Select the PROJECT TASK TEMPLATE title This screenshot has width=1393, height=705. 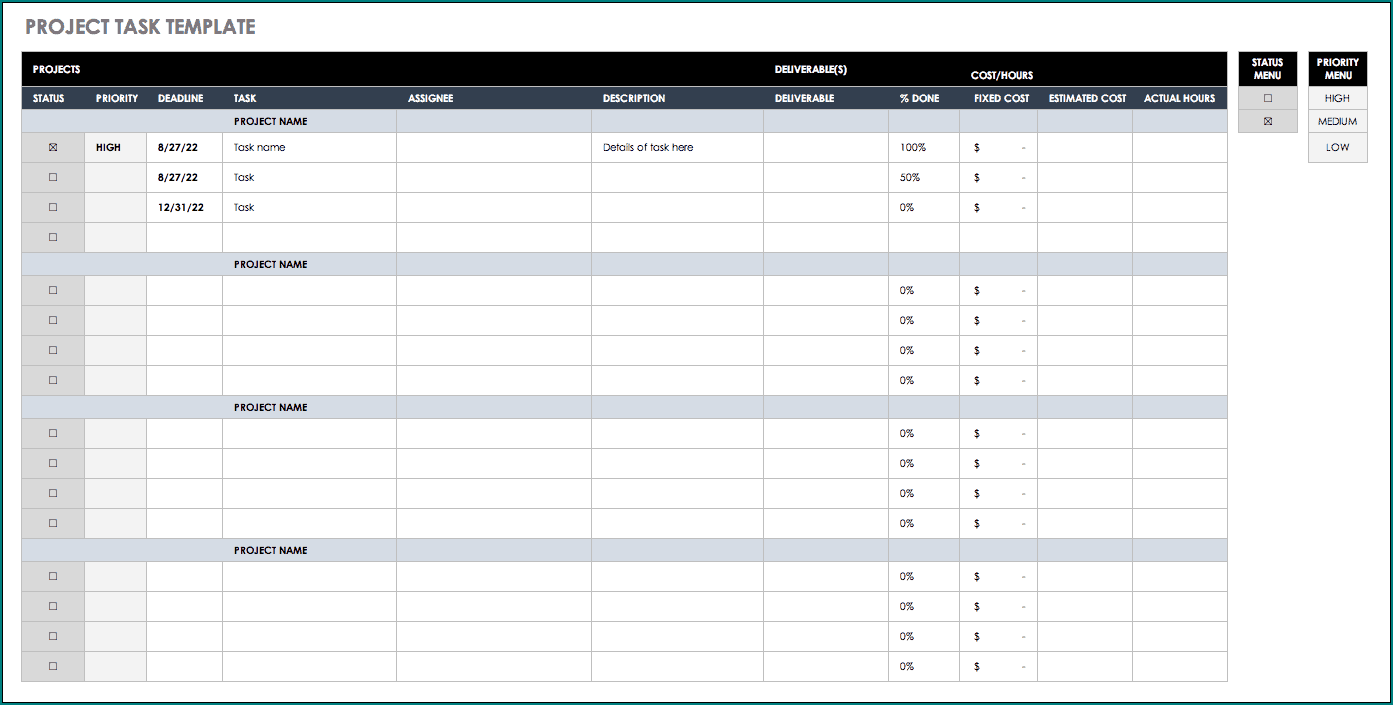click(141, 27)
